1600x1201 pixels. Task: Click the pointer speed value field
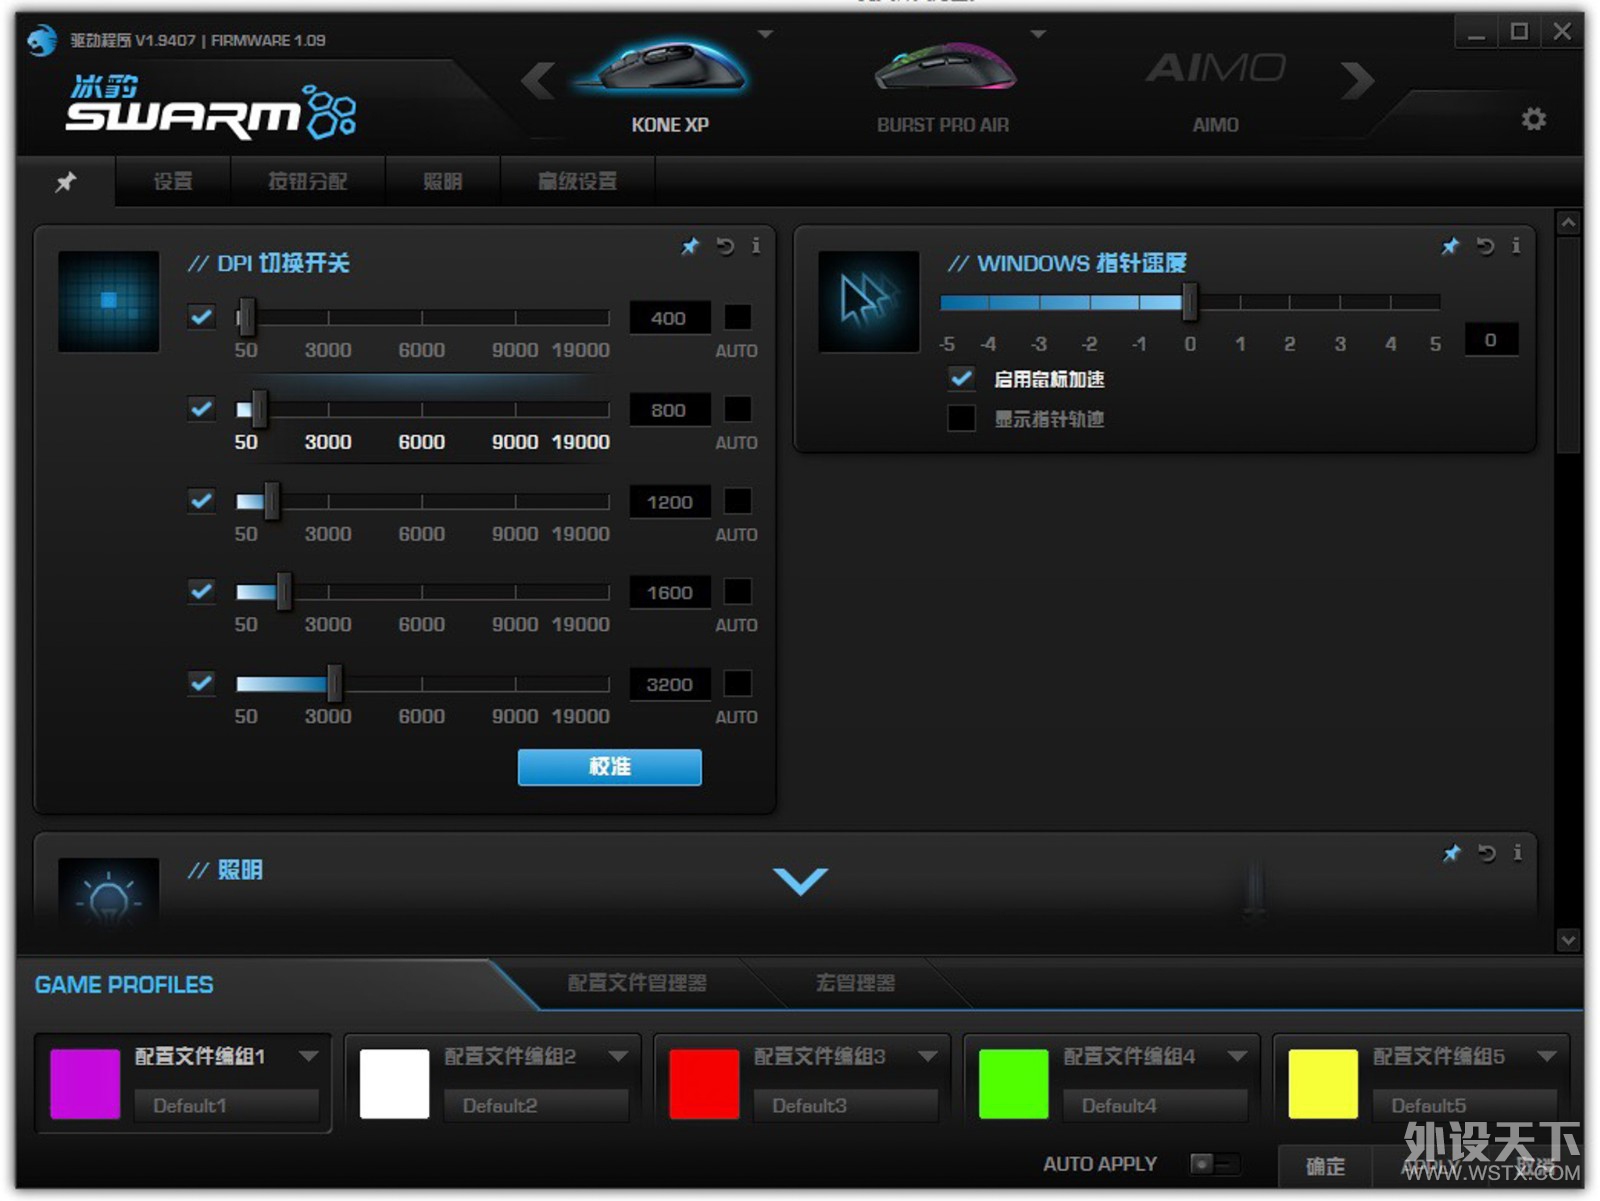(x=1491, y=340)
